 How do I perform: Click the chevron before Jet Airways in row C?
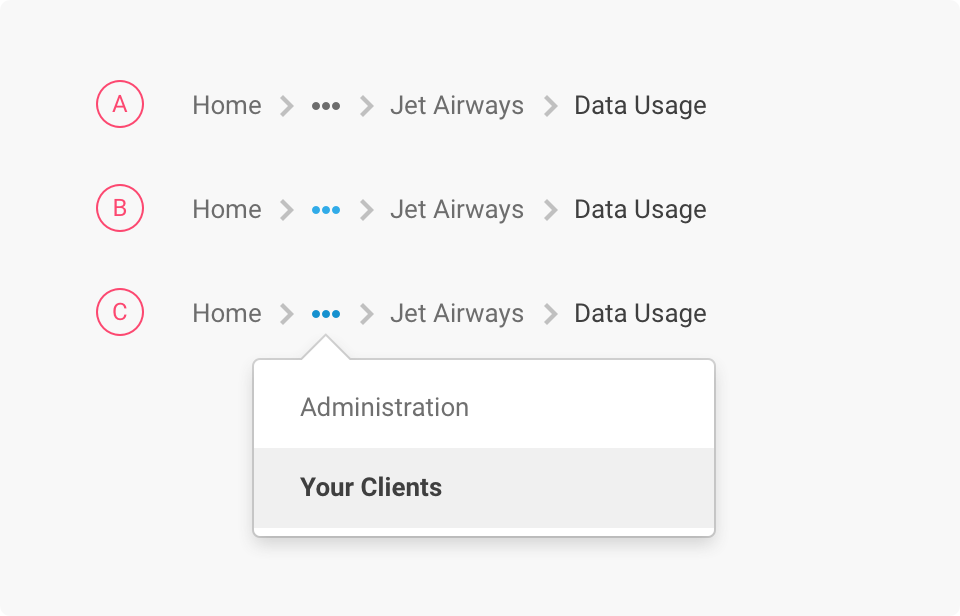point(367,314)
